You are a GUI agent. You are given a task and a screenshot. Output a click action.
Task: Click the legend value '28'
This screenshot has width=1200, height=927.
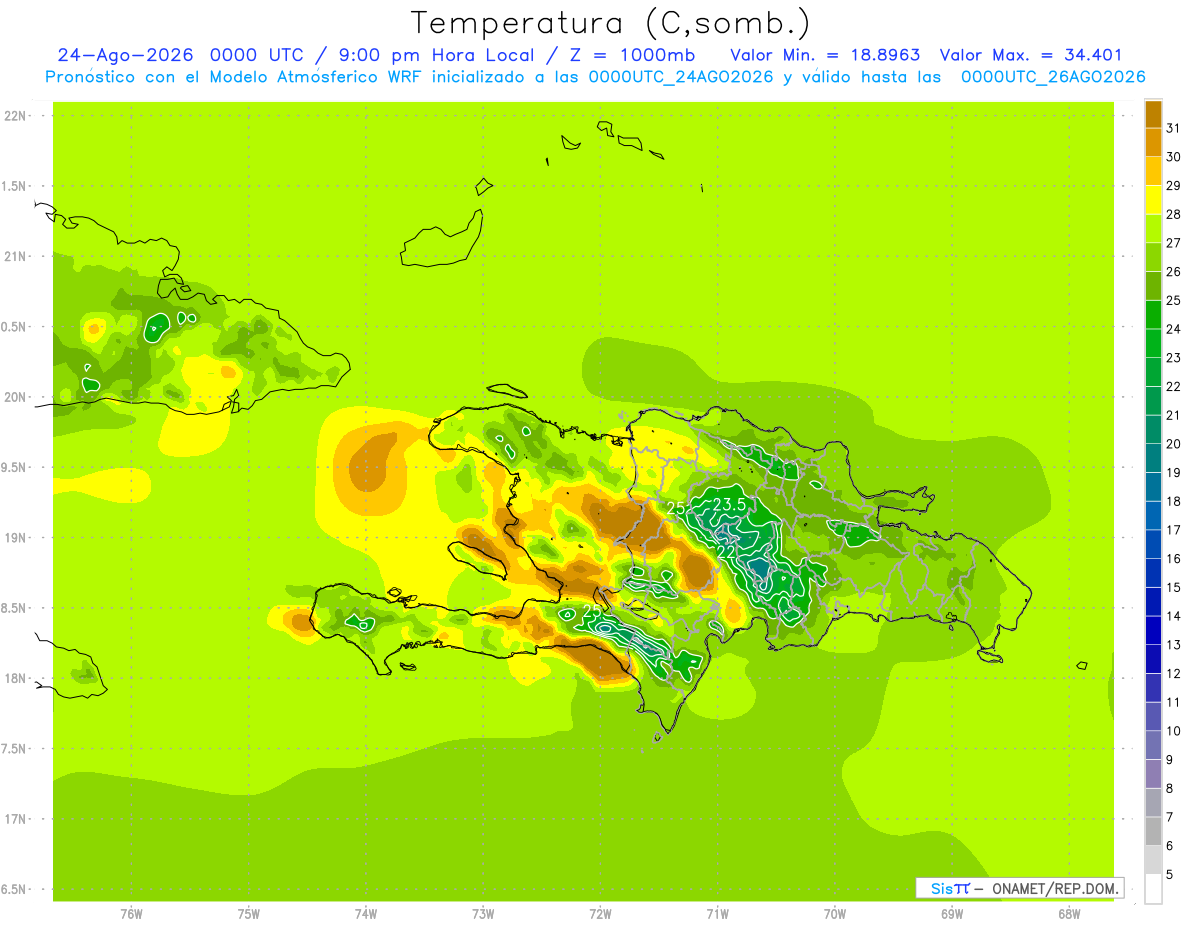point(1174,214)
